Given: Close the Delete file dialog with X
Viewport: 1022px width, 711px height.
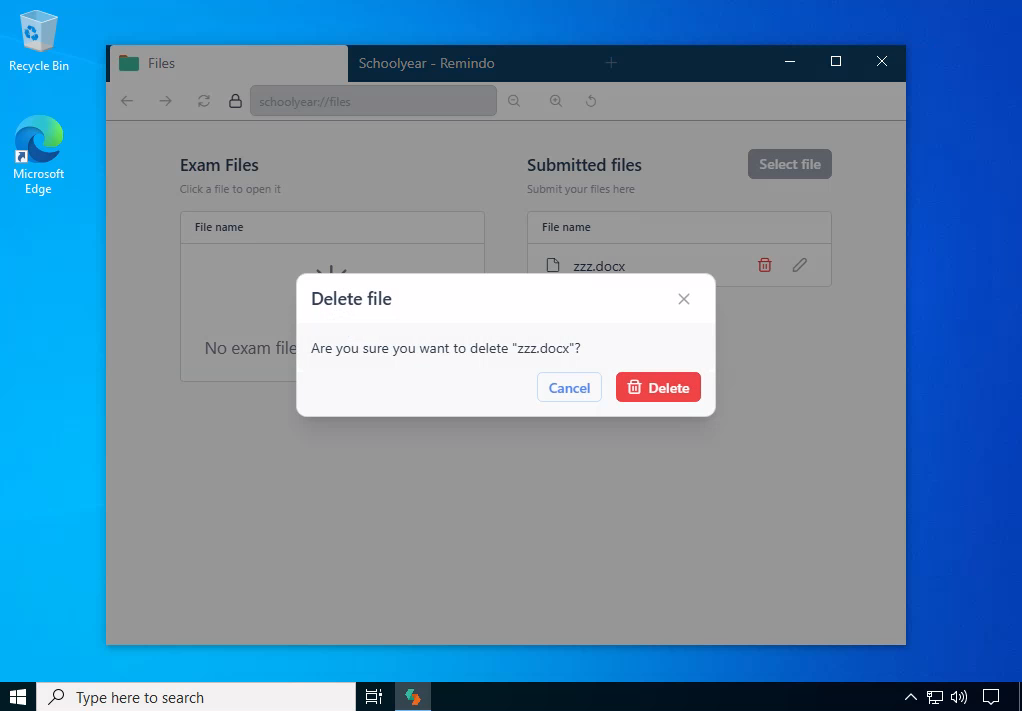Looking at the screenshot, I should (x=684, y=299).
